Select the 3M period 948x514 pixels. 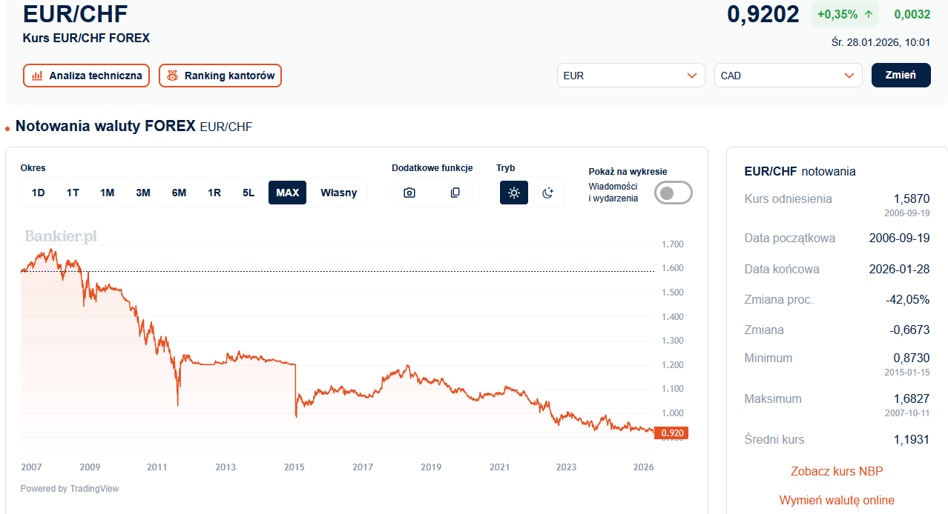(x=143, y=193)
